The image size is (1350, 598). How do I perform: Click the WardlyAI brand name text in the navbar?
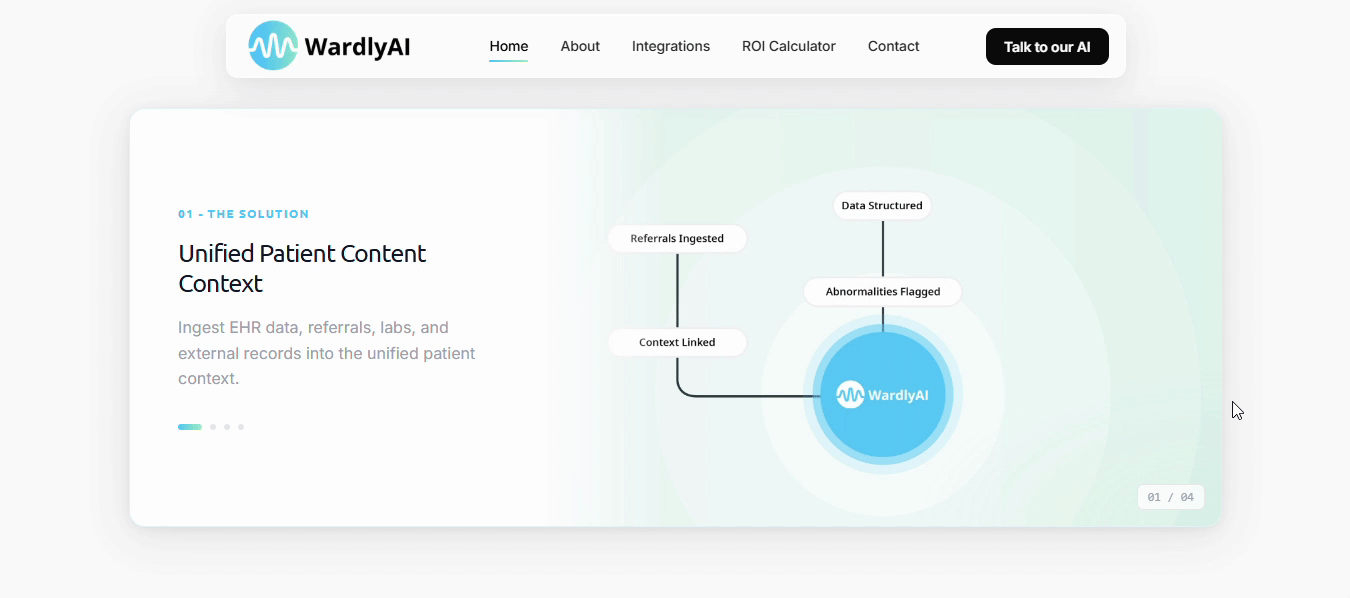[x=357, y=47]
